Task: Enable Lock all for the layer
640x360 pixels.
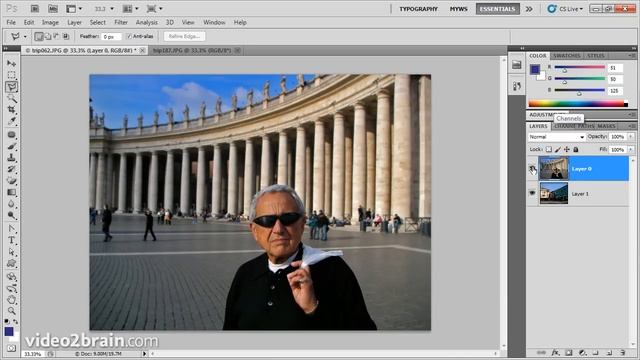Action: (576, 149)
